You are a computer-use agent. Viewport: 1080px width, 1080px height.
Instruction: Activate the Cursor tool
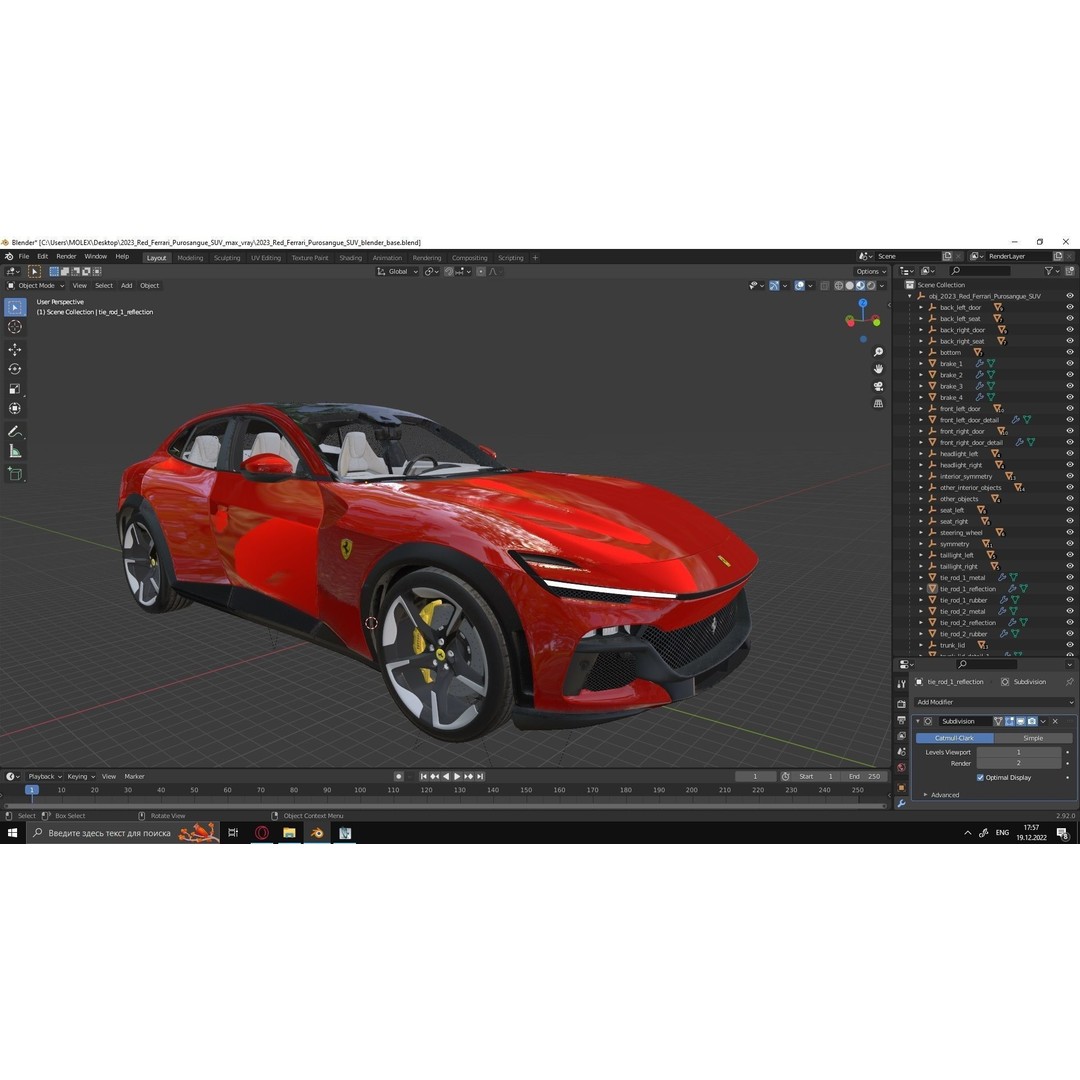point(14,327)
